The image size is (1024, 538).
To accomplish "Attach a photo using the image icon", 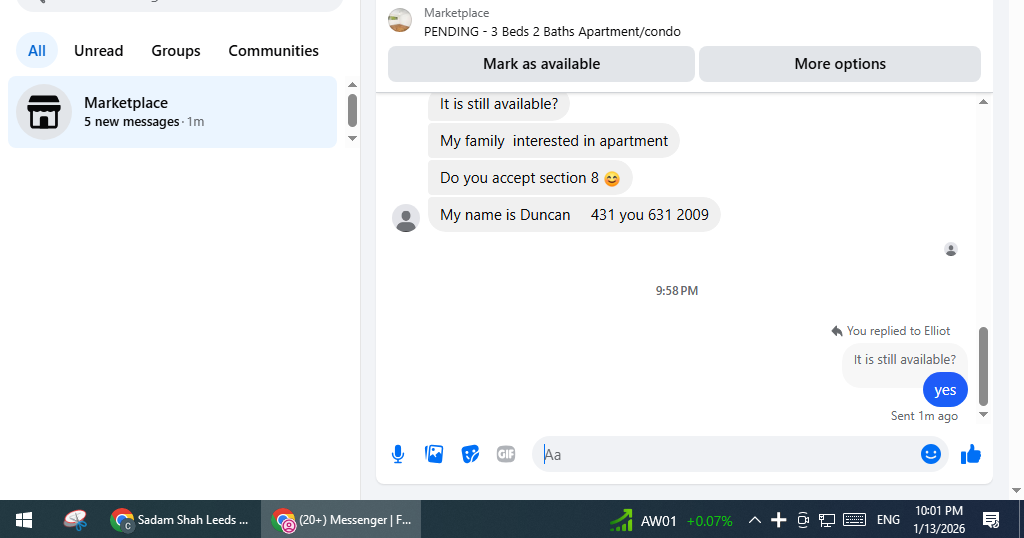I will [x=434, y=454].
